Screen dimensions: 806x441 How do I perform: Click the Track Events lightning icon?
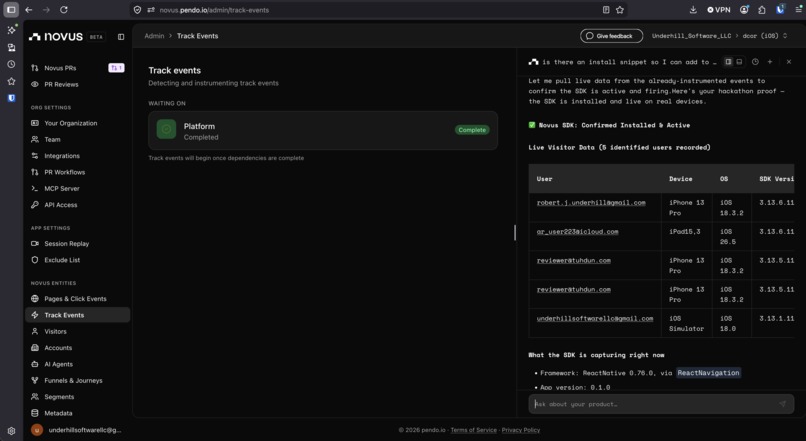pyautogui.click(x=35, y=315)
